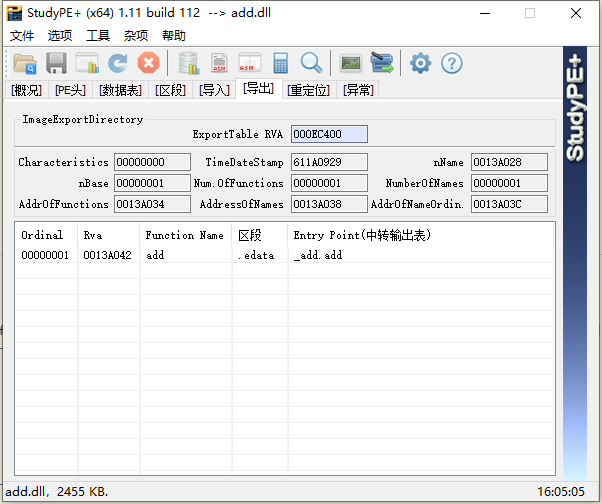
Task: Click the floppy disk save icon
Action: click(56, 63)
